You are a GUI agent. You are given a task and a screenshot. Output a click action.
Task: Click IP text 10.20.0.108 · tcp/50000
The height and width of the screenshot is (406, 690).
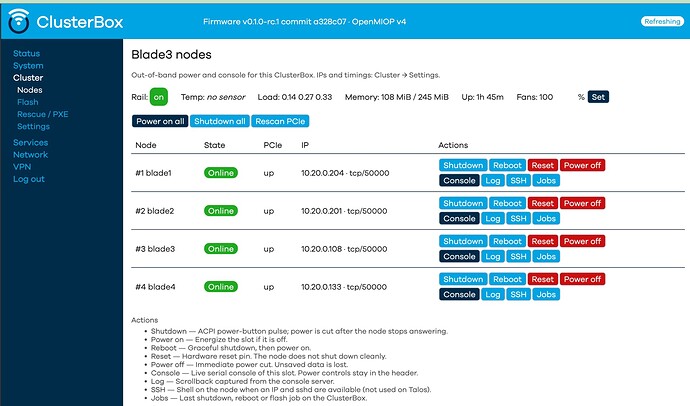click(344, 249)
